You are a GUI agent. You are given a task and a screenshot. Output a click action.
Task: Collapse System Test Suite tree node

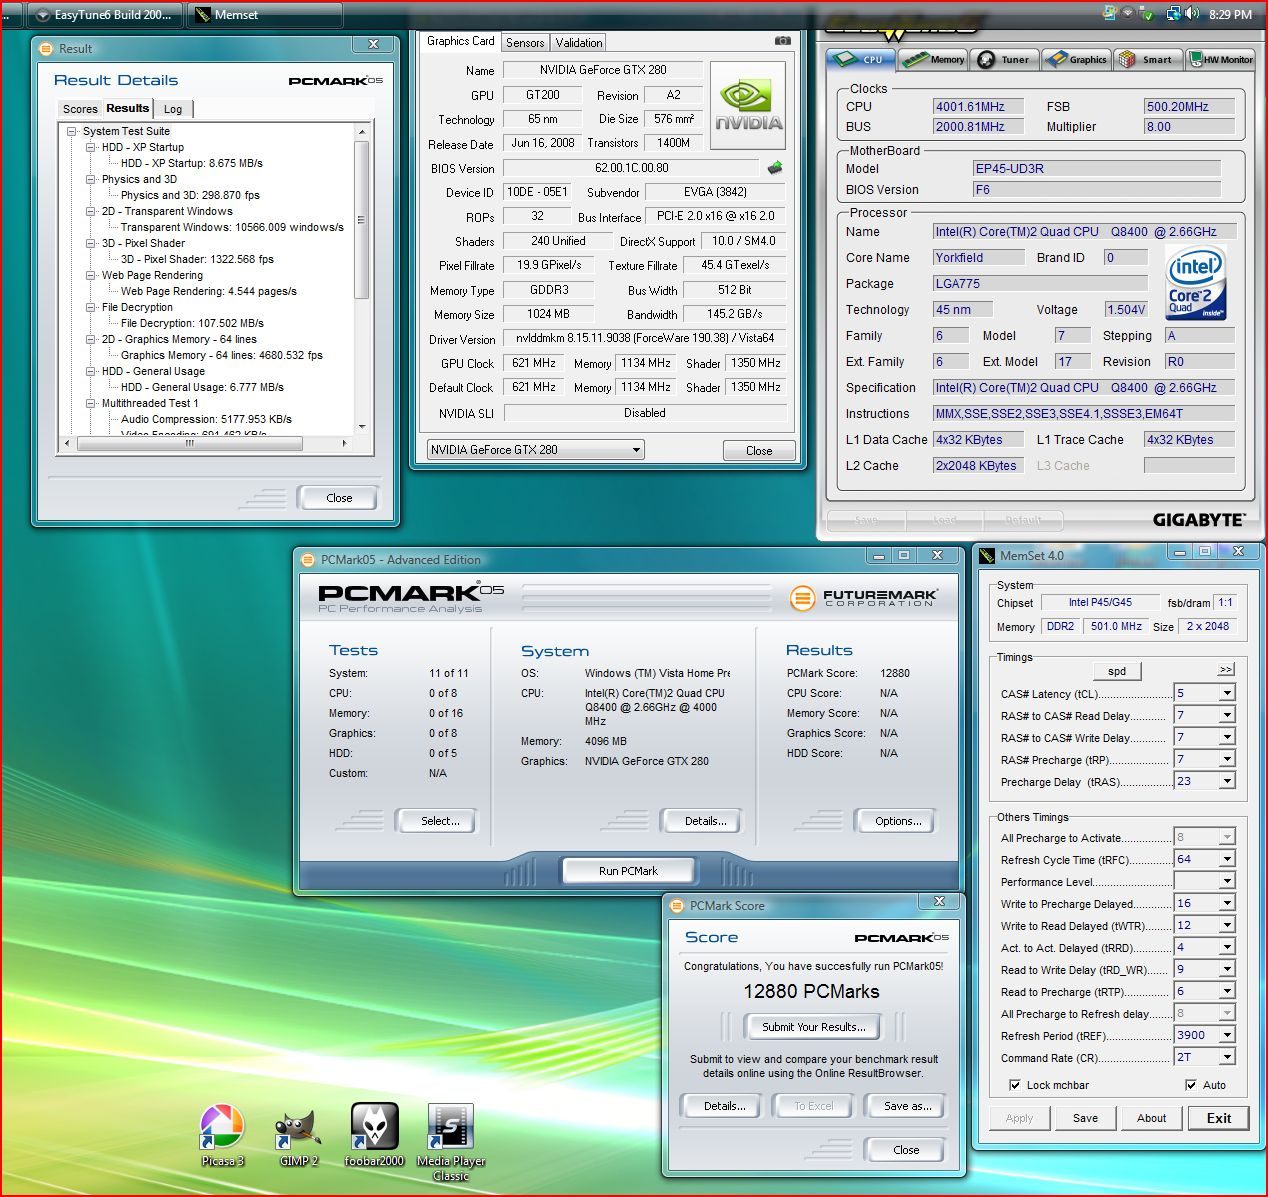(72, 131)
